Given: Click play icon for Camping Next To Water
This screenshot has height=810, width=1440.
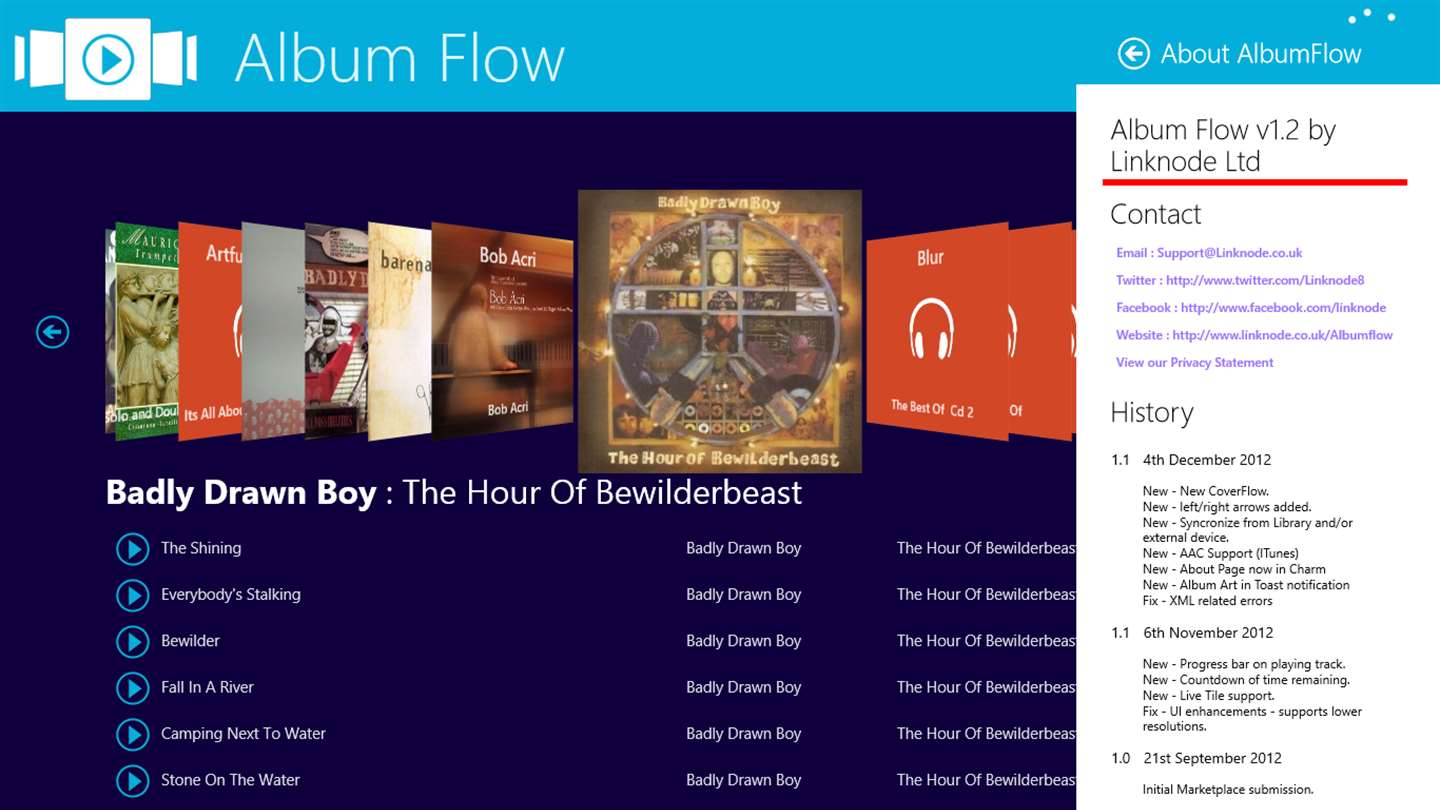Looking at the screenshot, I should pyautogui.click(x=132, y=734).
